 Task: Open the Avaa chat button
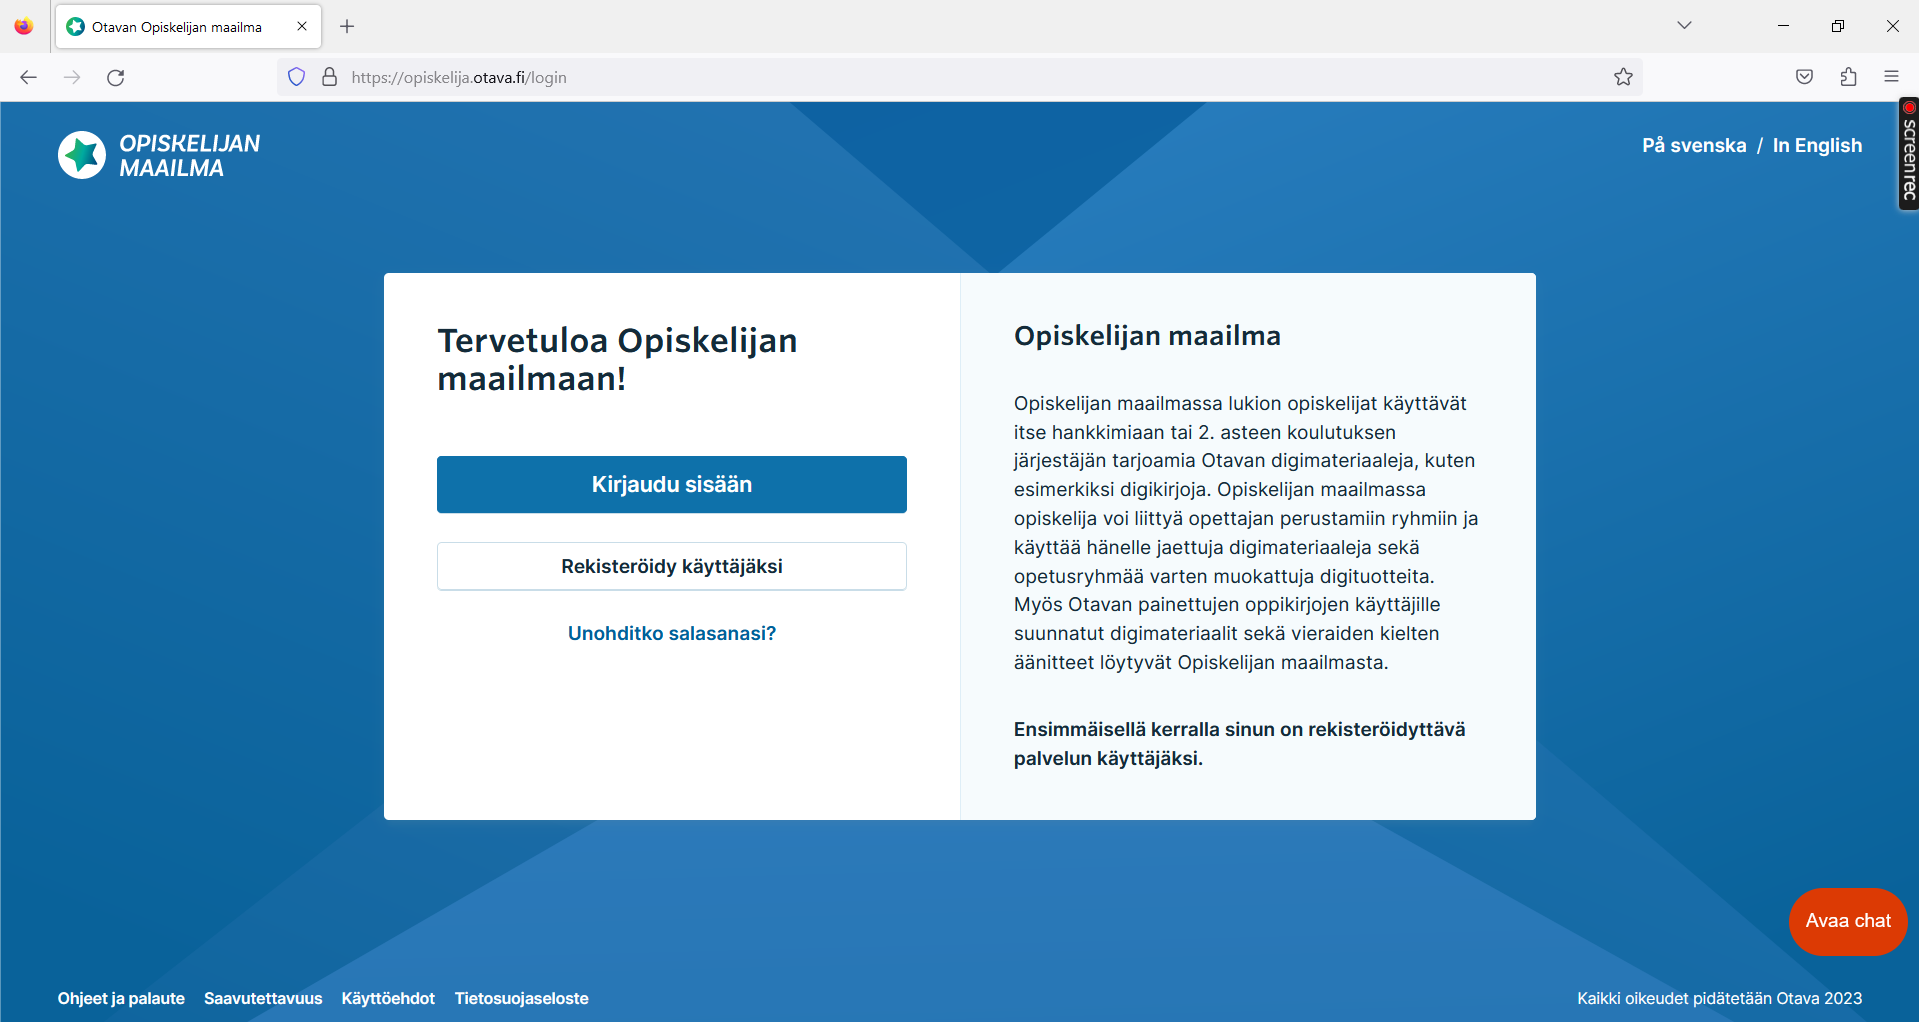point(1848,921)
